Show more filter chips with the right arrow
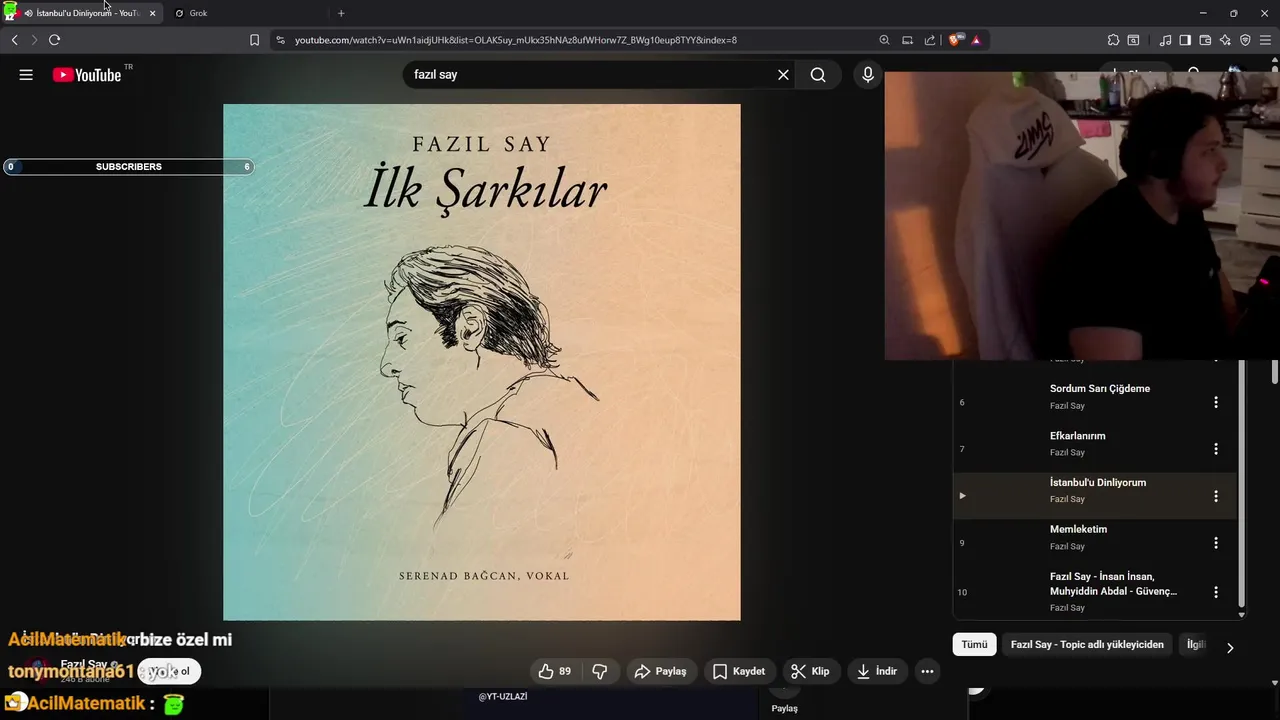 click(x=1230, y=647)
